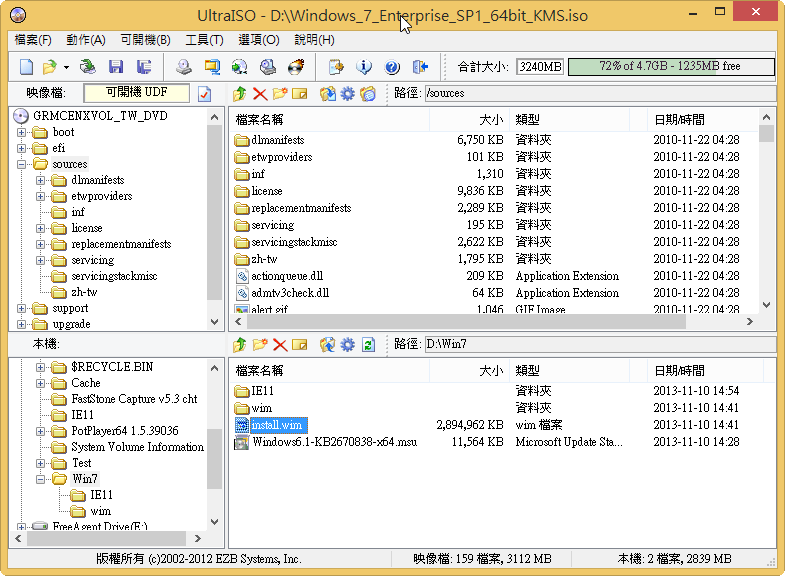The image size is (785, 576).
Task: Click the Compress ISO monitor icon
Action: 212,67
